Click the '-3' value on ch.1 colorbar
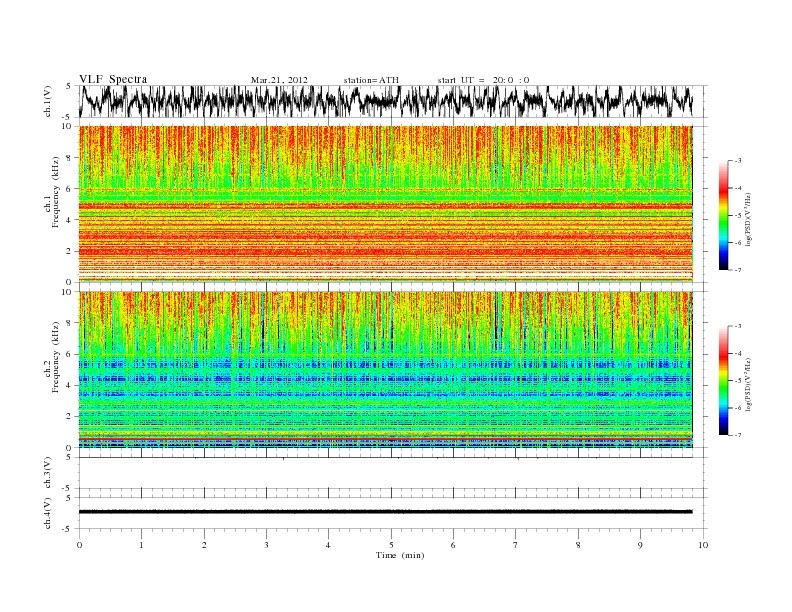This screenshot has height=612, width=792. pyautogui.click(x=737, y=161)
